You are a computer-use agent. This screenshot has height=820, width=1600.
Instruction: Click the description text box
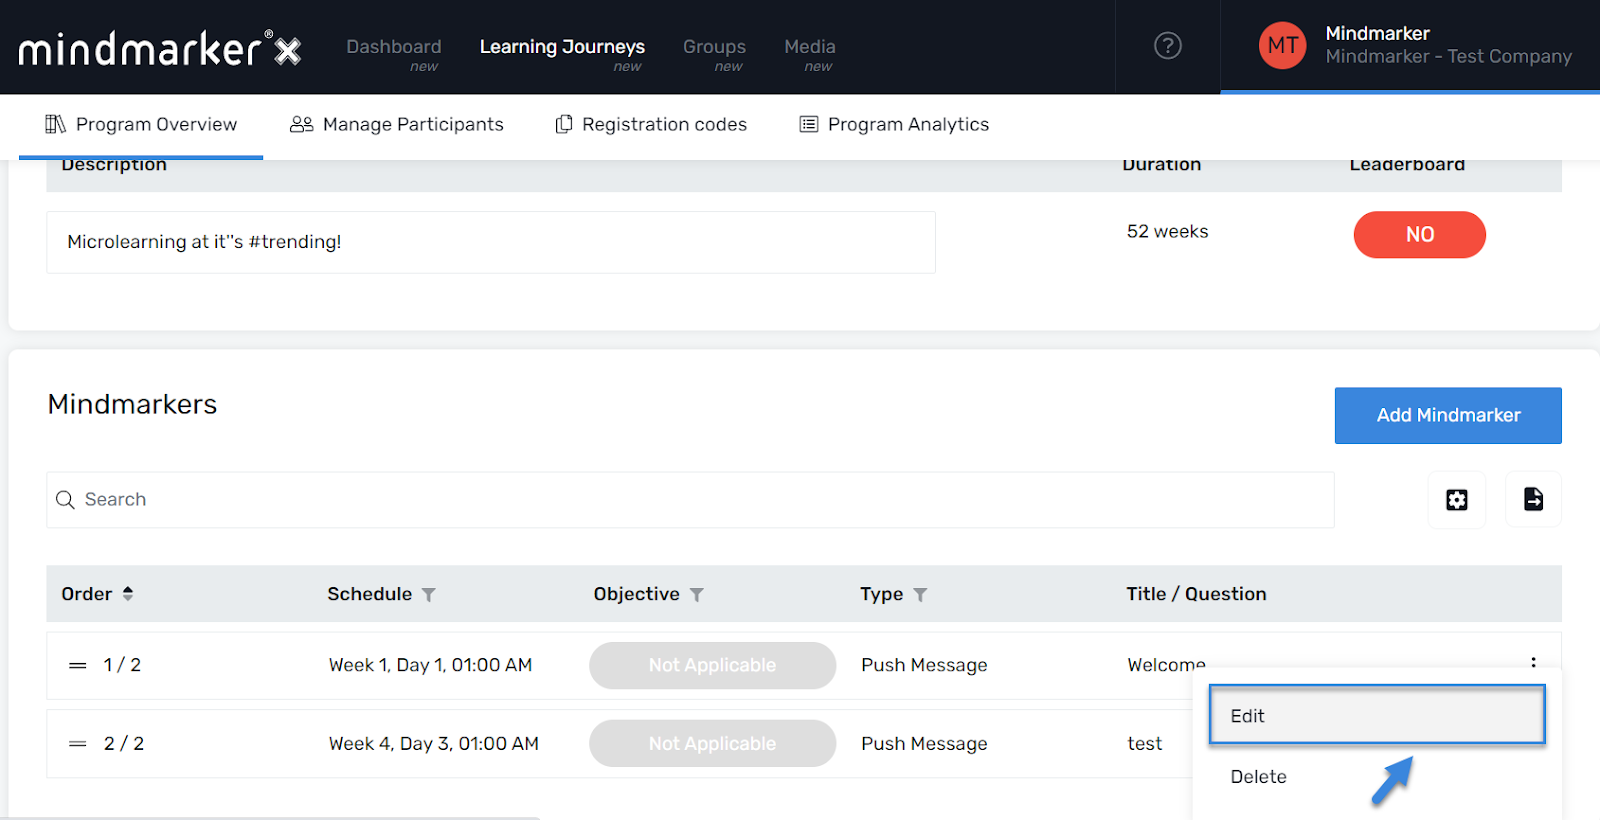coord(491,242)
